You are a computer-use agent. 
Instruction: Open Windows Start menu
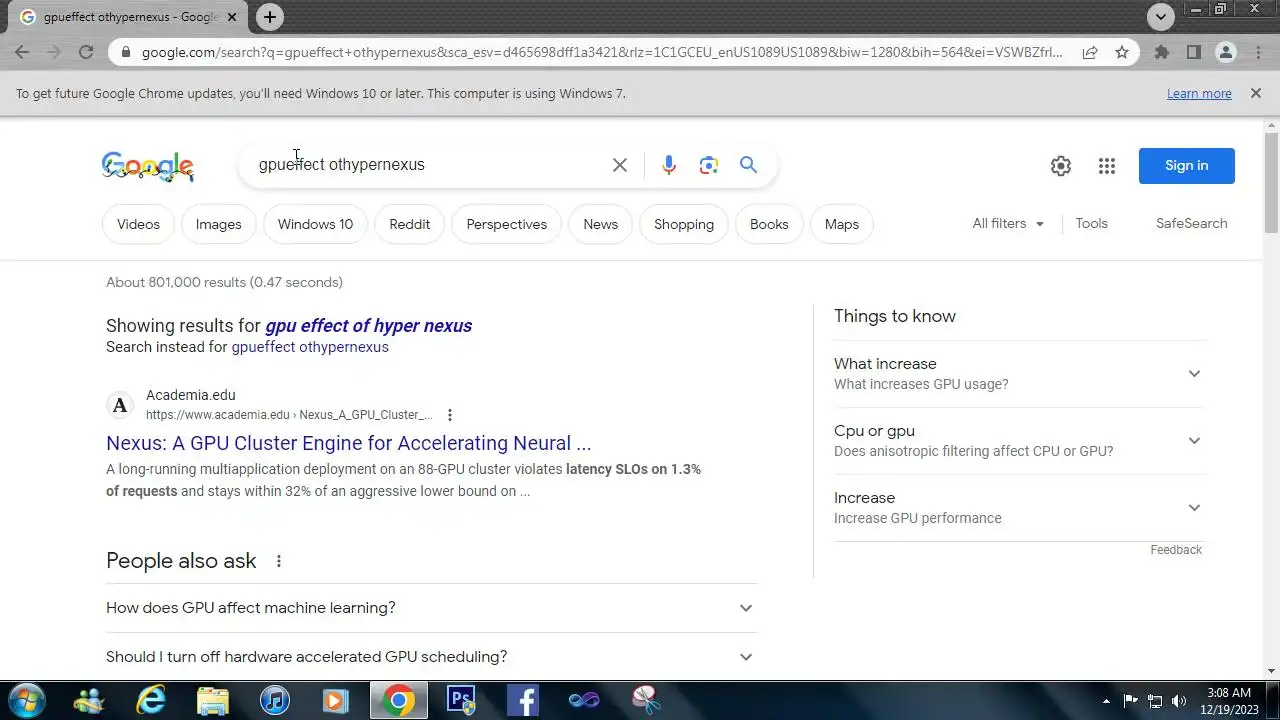pos(25,700)
